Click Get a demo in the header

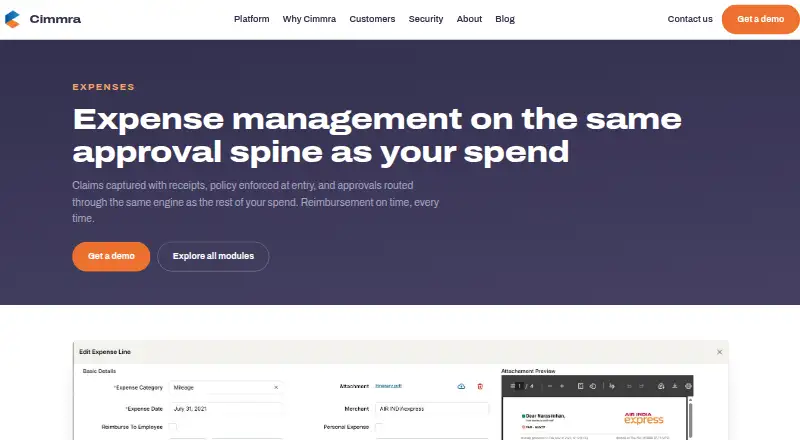[760, 19]
